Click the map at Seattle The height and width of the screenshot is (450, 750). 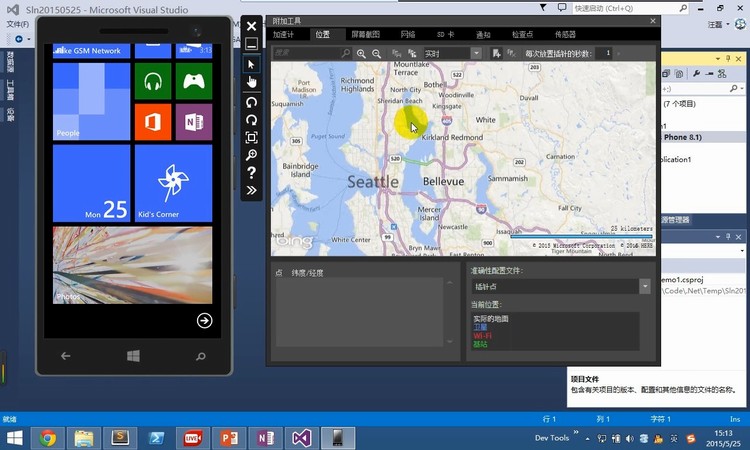click(373, 182)
